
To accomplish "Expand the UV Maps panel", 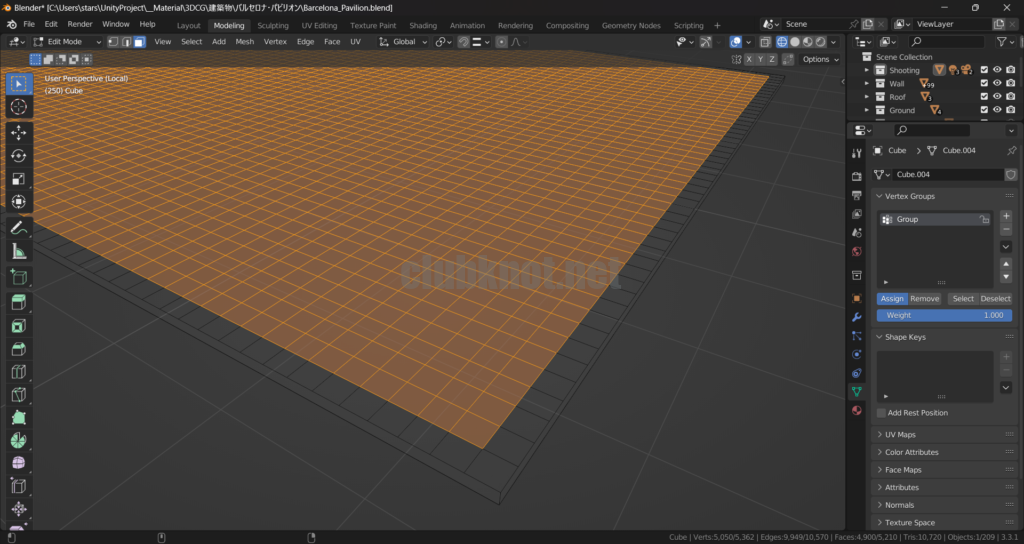I will click(x=900, y=435).
